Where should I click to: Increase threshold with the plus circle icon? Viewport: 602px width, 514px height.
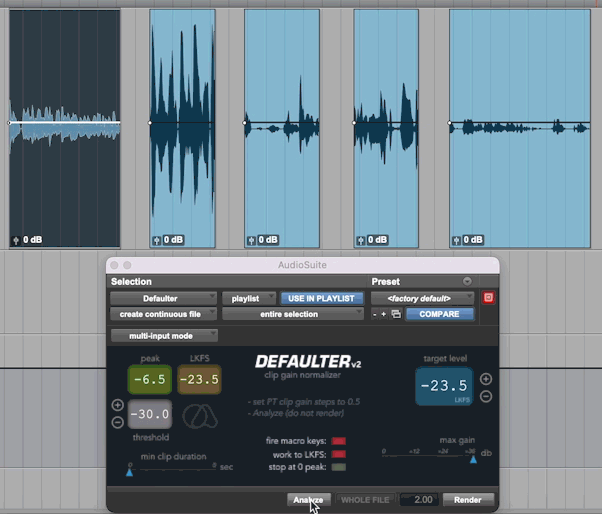click(x=117, y=405)
